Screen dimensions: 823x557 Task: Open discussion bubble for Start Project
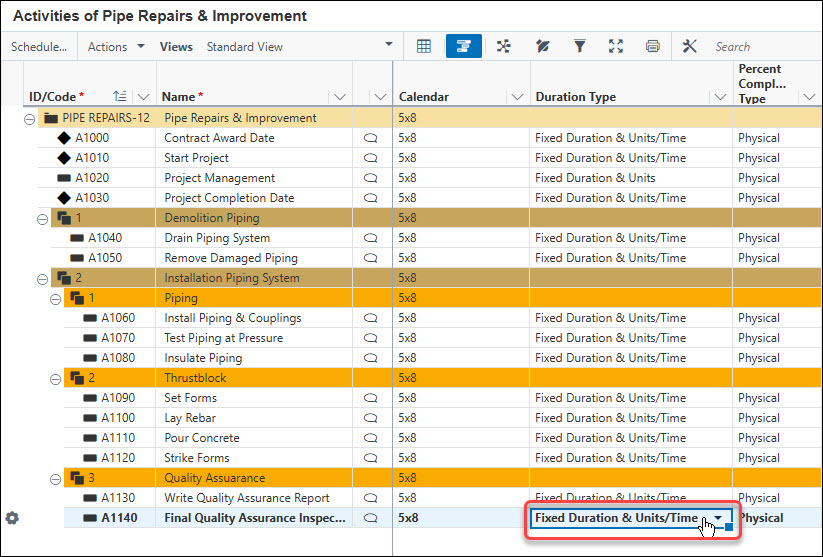[x=371, y=158]
